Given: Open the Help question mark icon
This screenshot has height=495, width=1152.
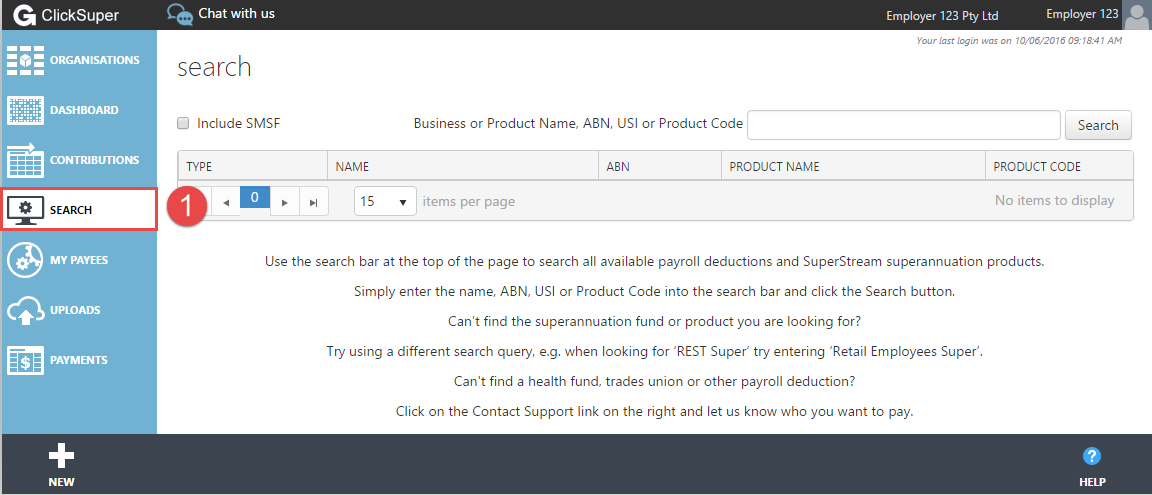Looking at the screenshot, I should [1092, 456].
